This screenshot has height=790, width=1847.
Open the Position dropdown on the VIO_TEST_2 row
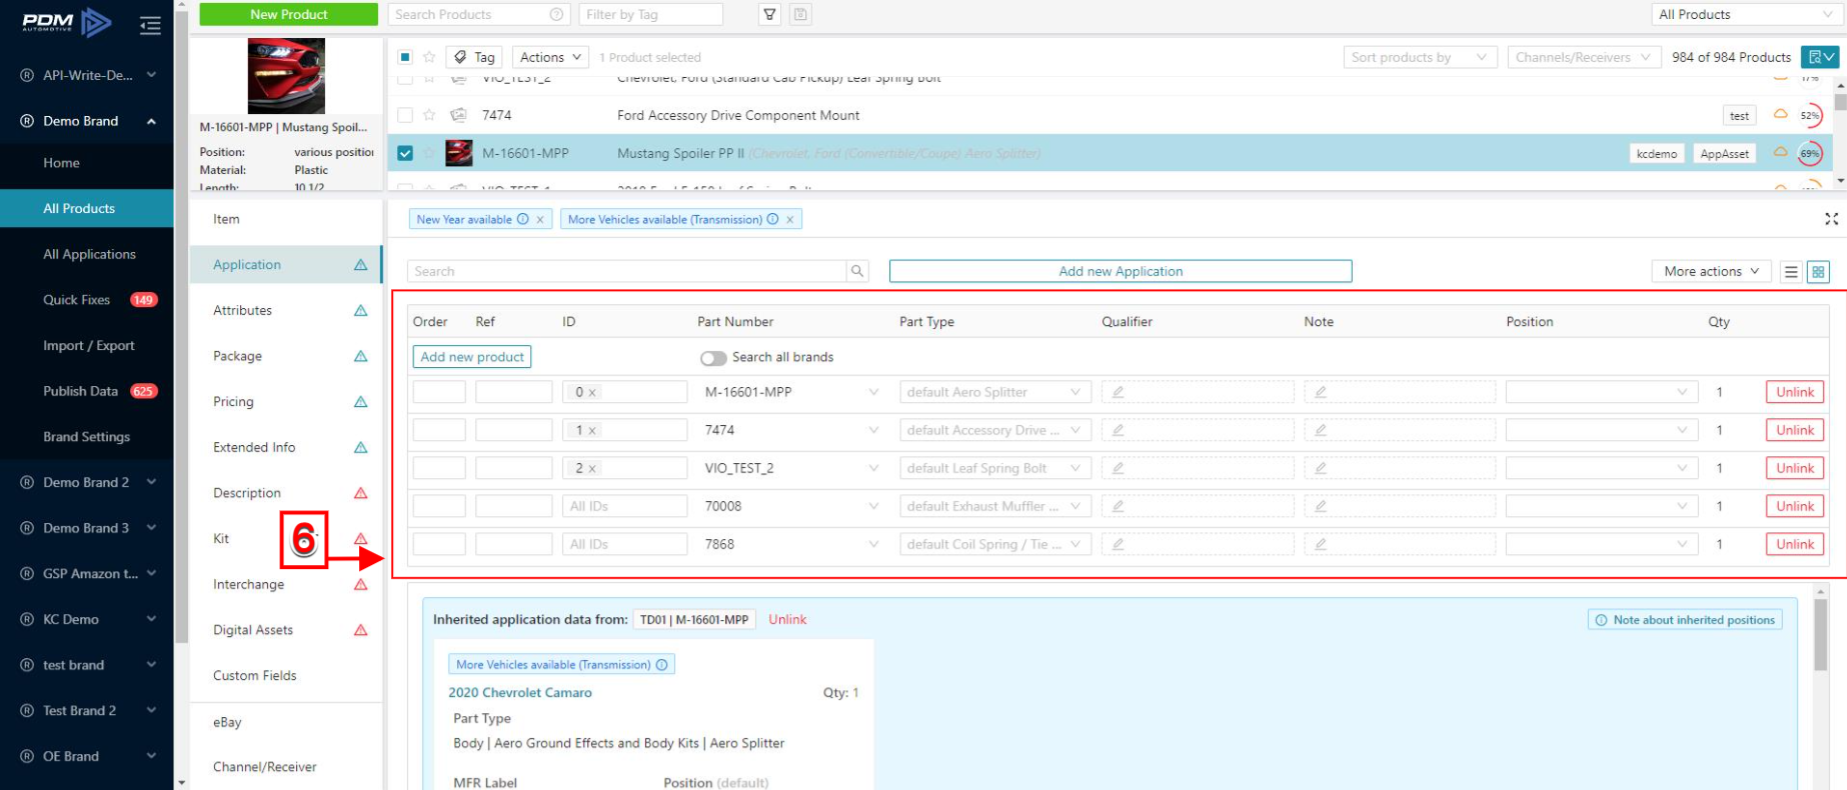coord(1601,469)
